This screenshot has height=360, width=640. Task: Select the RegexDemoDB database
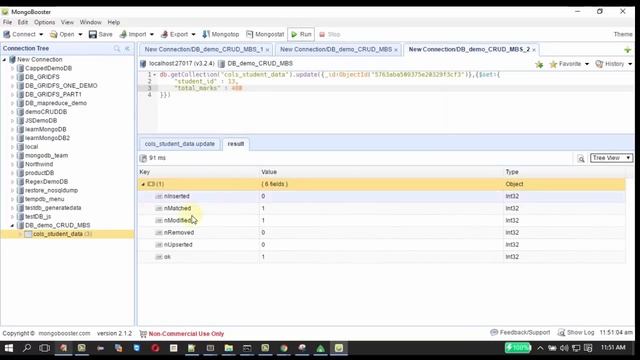click(46, 182)
